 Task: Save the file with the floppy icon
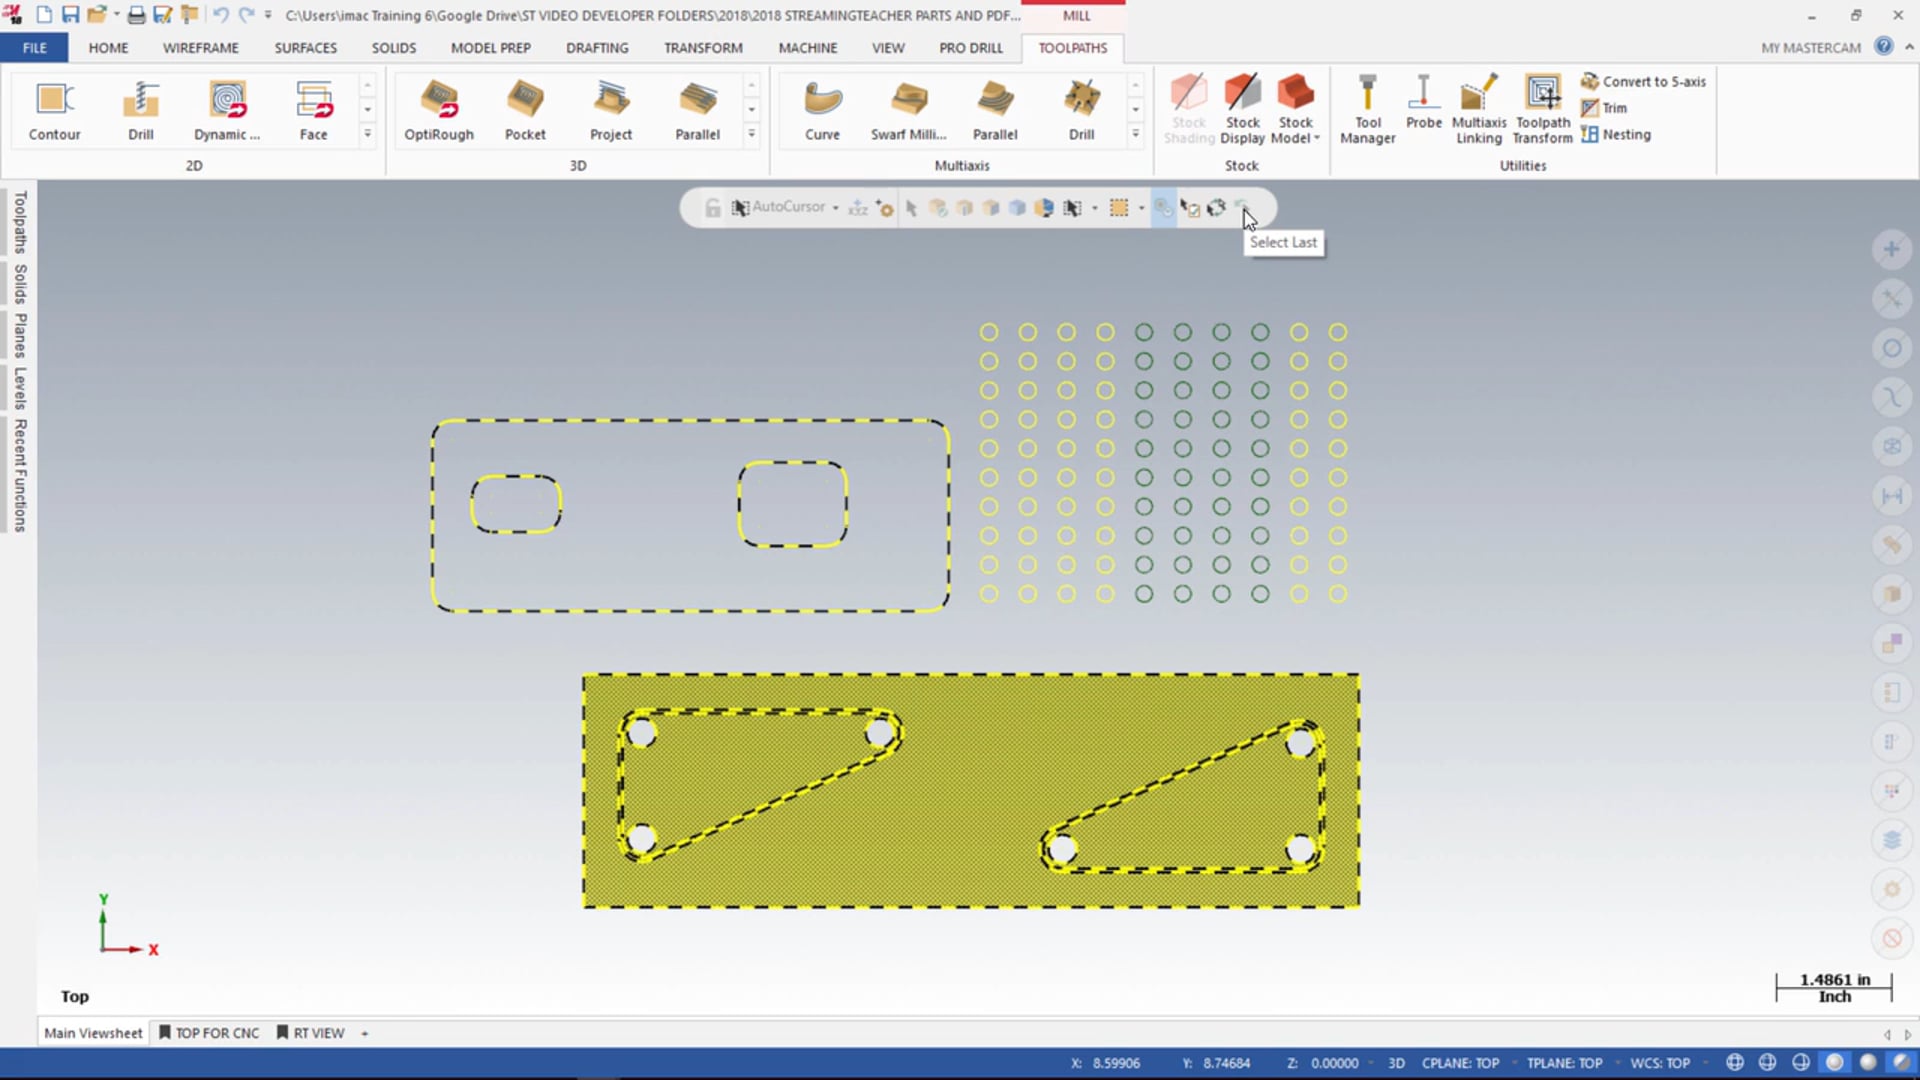click(70, 15)
